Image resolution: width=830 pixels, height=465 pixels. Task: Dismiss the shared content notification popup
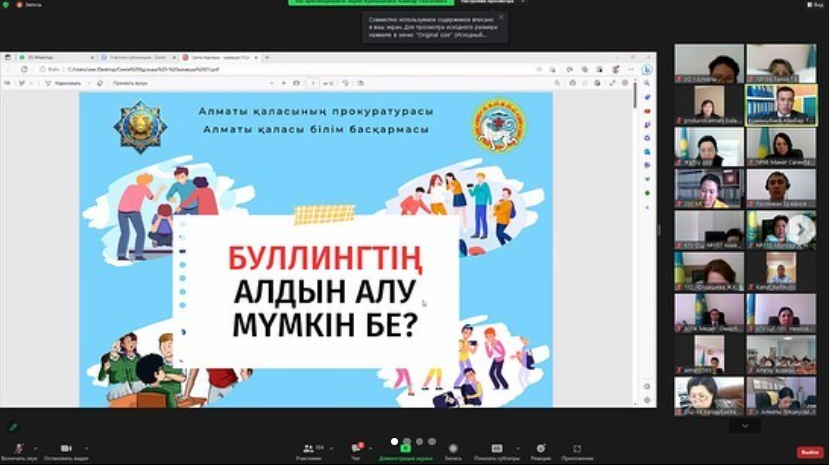pyautogui.click(x=501, y=17)
